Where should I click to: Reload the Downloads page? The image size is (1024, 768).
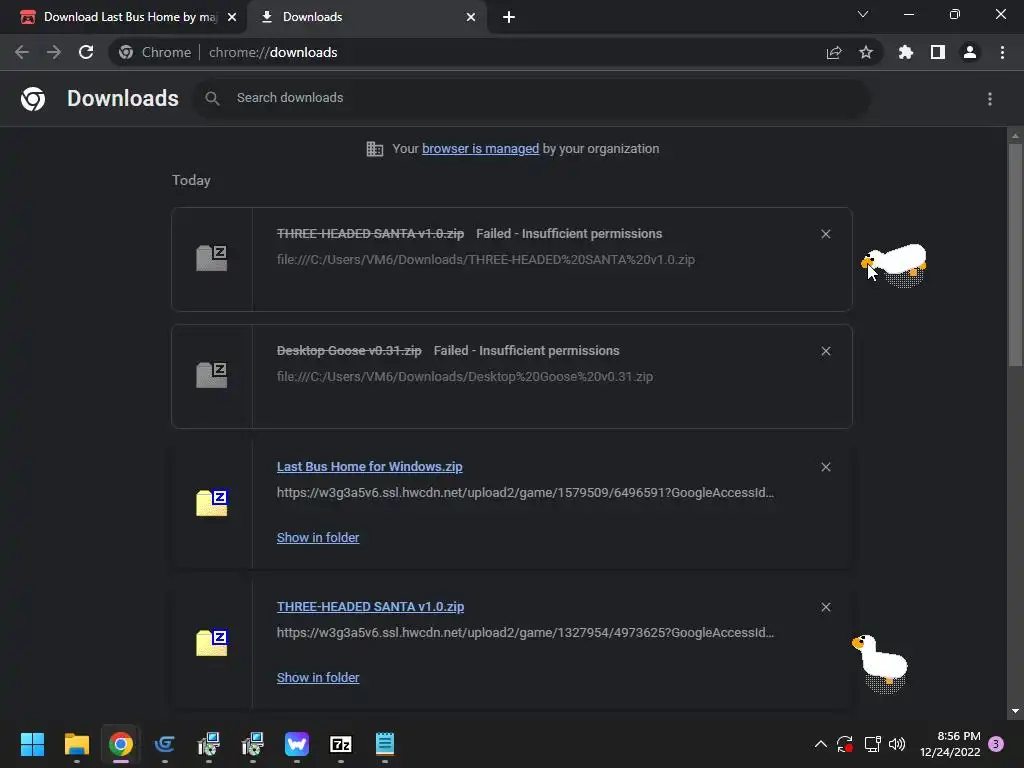point(86,52)
